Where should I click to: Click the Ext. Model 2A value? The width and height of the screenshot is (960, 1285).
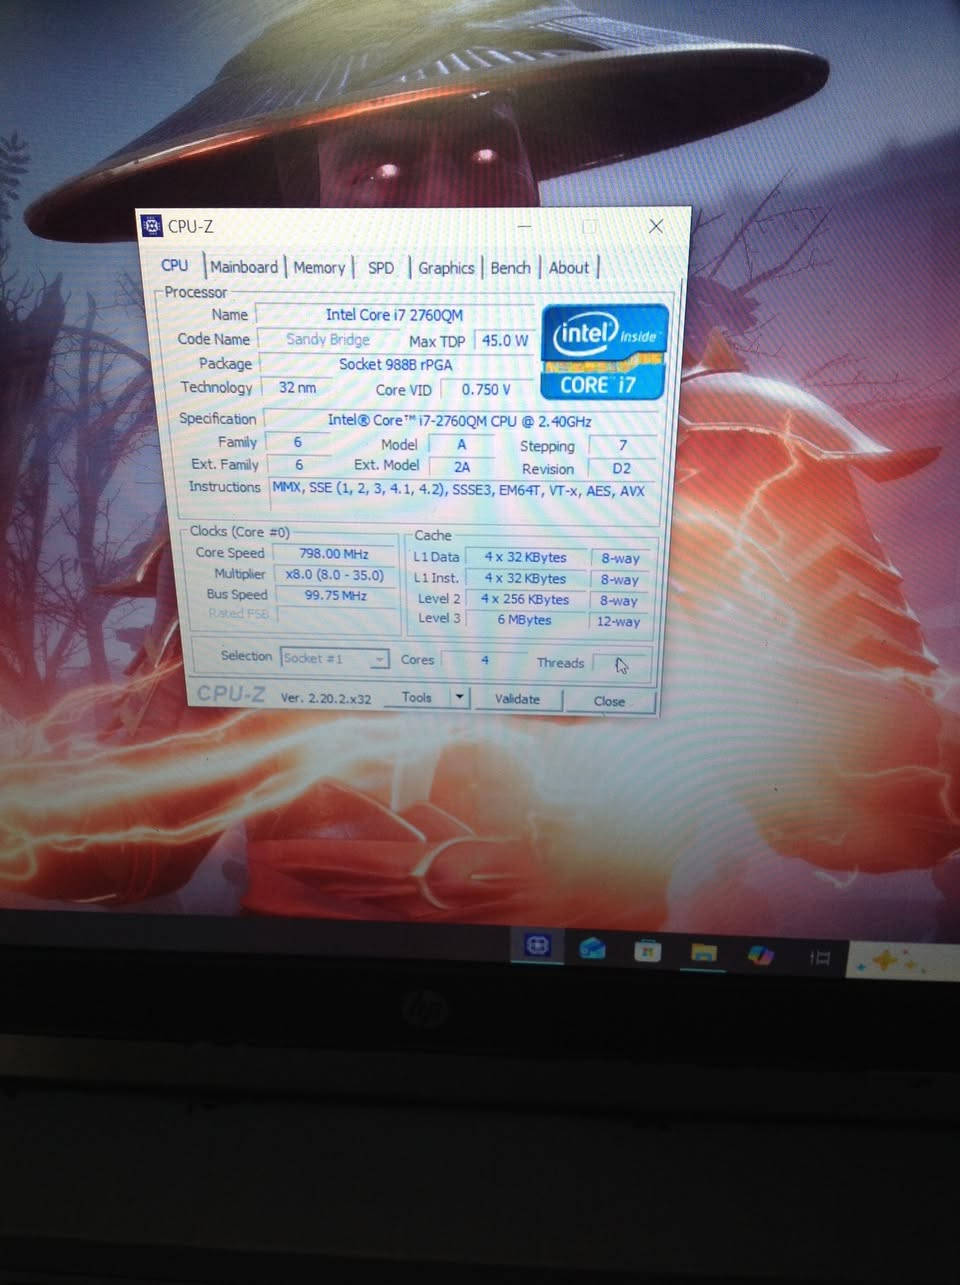click(462, 467)
